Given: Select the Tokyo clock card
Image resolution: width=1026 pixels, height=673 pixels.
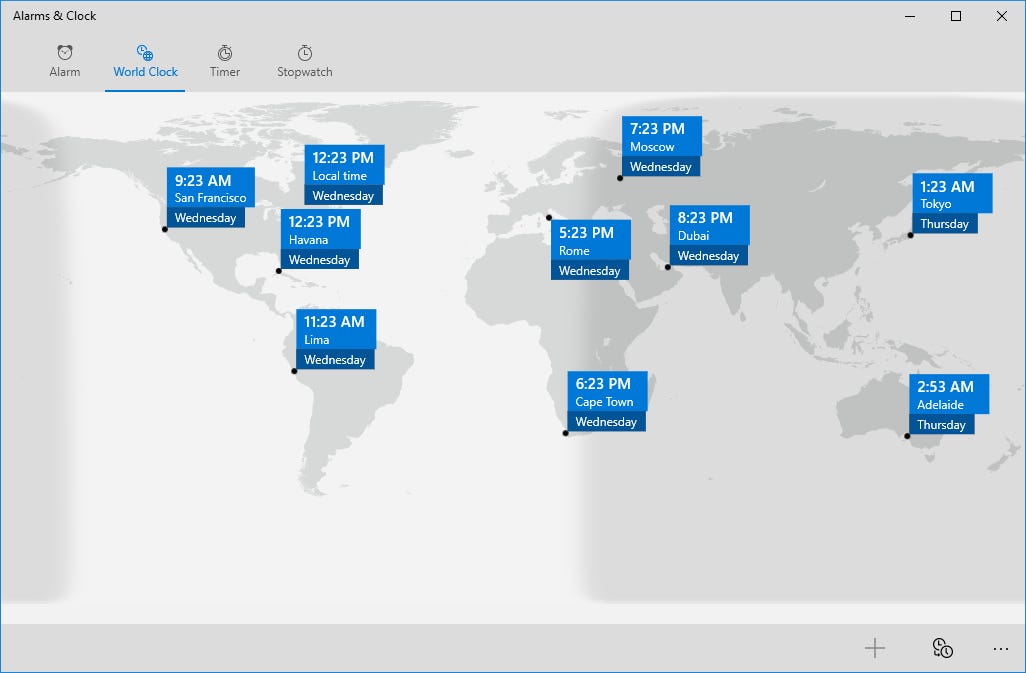Looking at the screenshot, I should pyautogui.click(x=951, y=200).
